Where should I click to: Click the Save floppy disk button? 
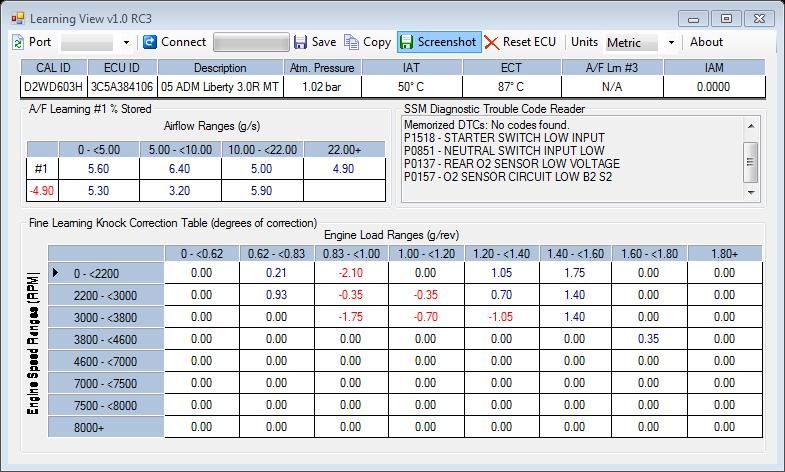315,42
